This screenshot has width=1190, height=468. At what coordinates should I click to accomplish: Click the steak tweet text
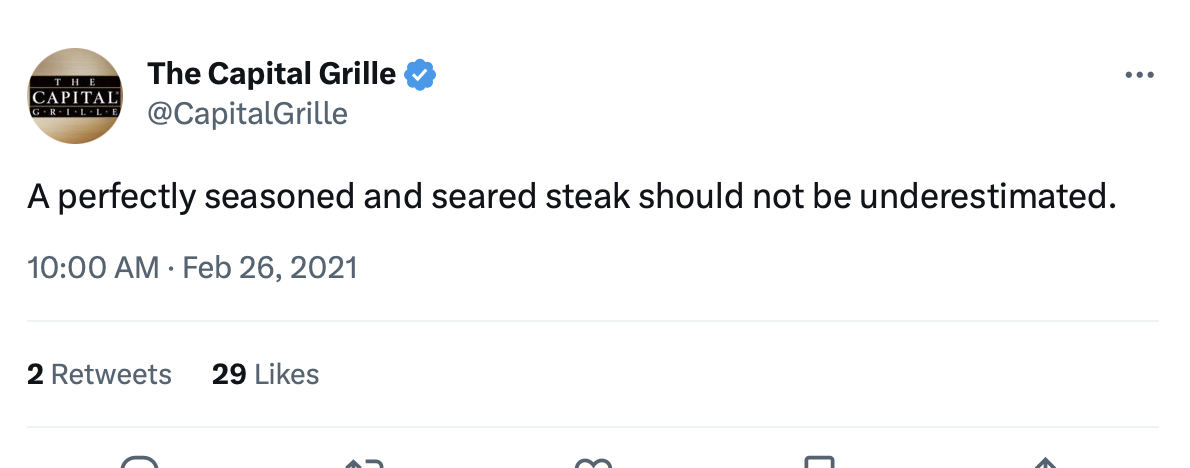click(x=570, y=197)
